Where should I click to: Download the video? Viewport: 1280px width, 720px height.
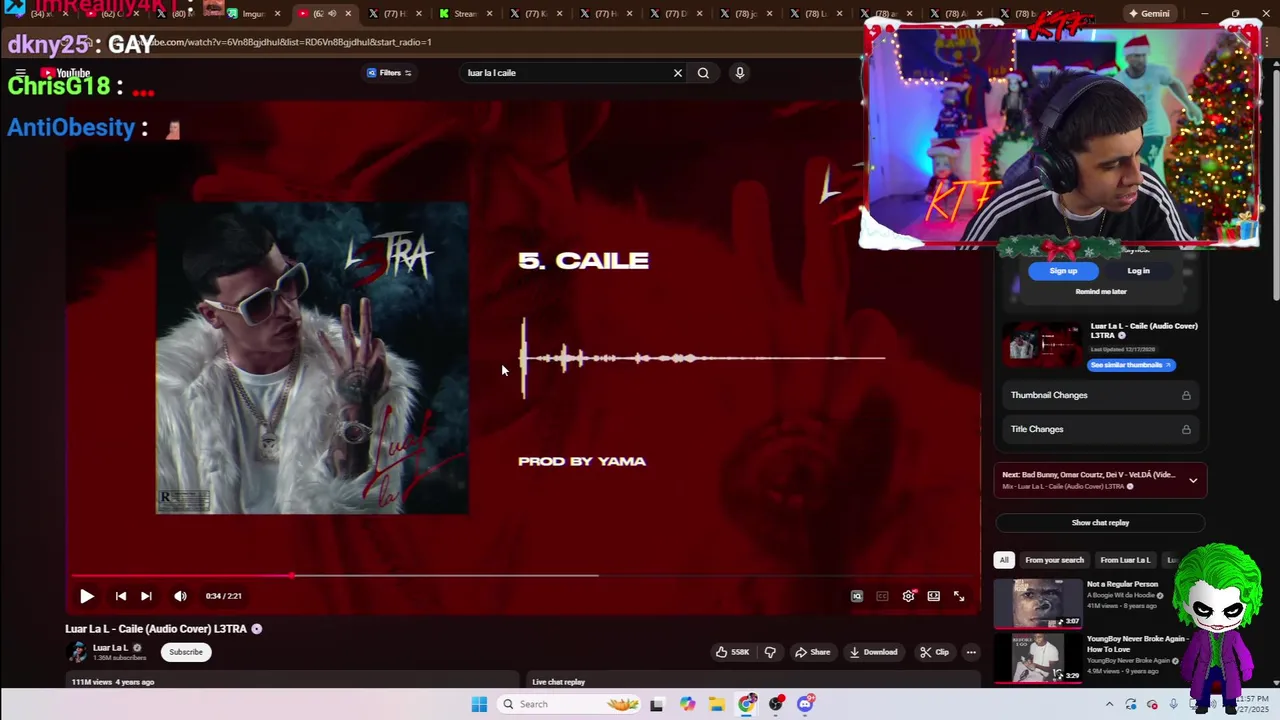click(874, 652)
